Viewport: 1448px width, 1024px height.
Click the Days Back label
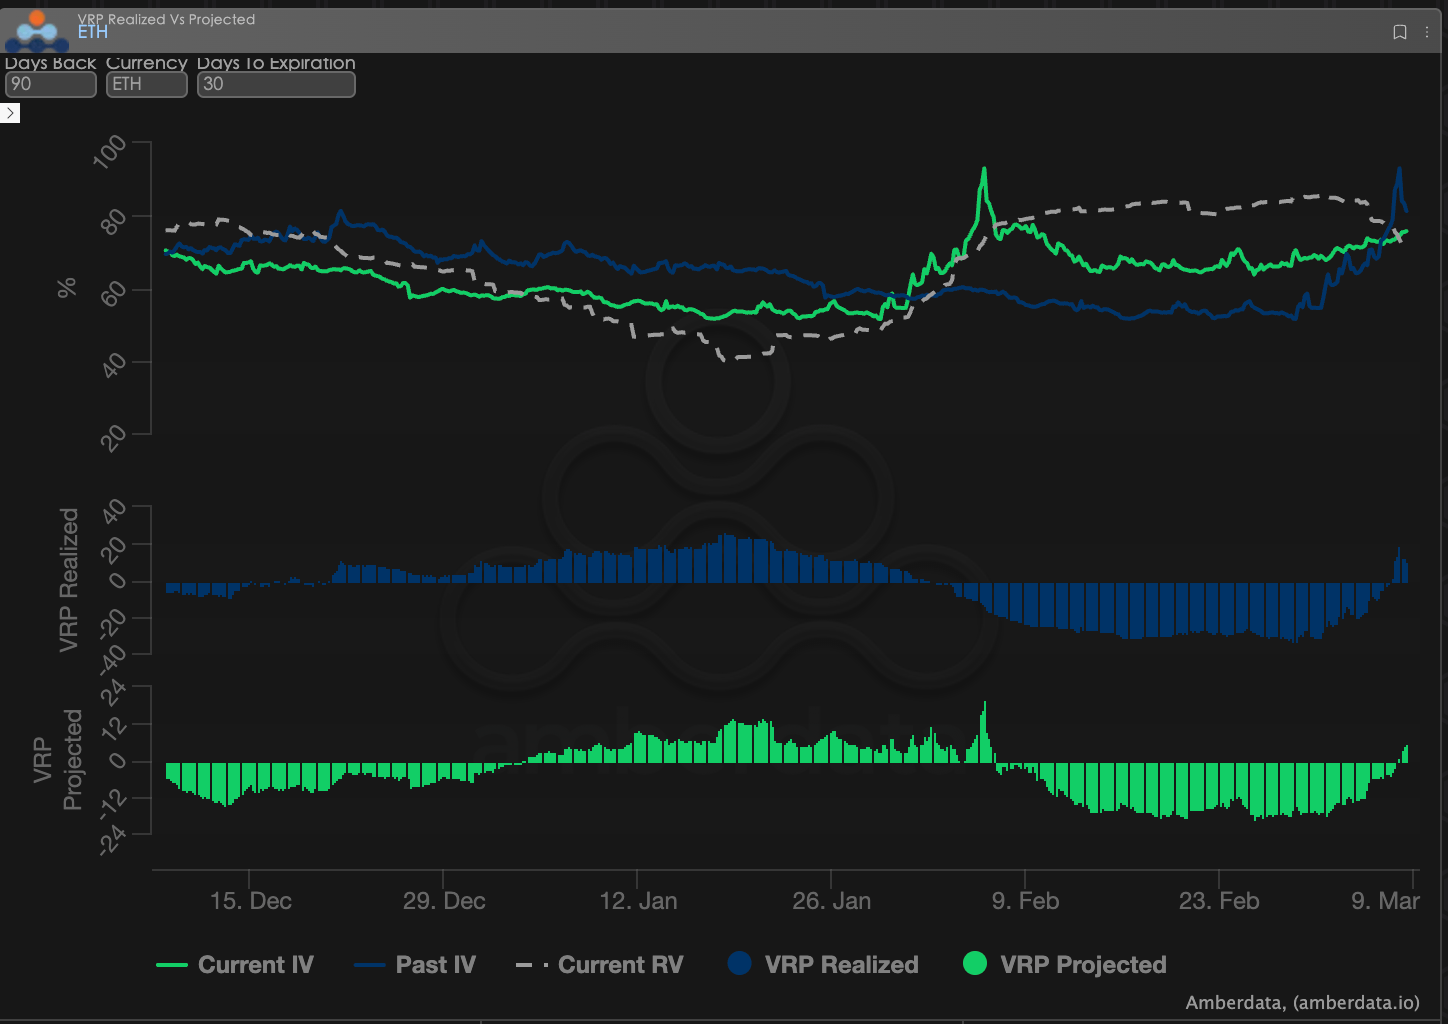(50, 63)
